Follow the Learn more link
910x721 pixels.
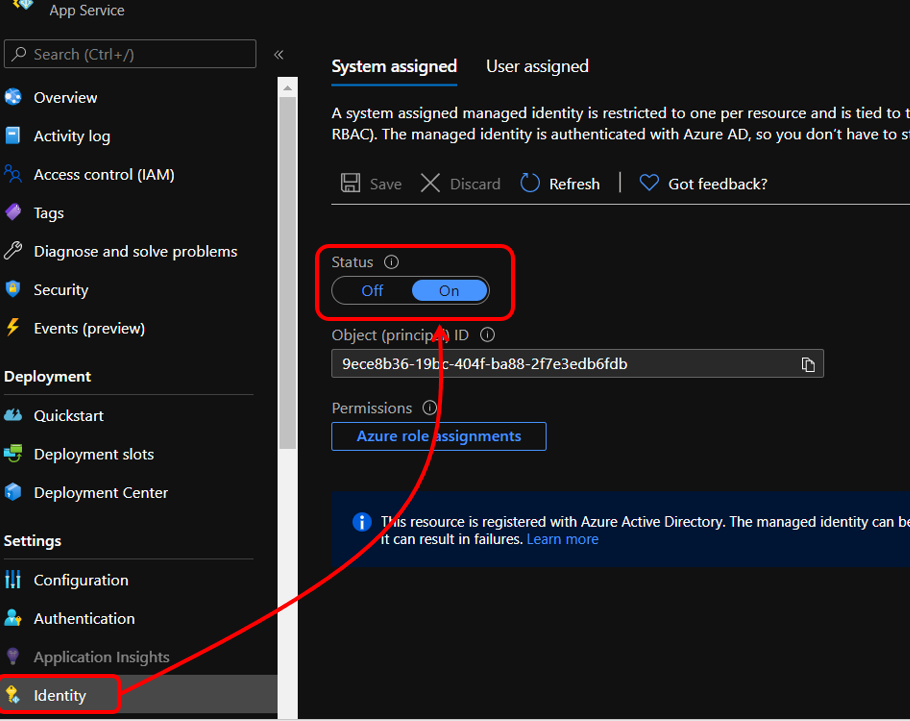[x=562, y=539]
